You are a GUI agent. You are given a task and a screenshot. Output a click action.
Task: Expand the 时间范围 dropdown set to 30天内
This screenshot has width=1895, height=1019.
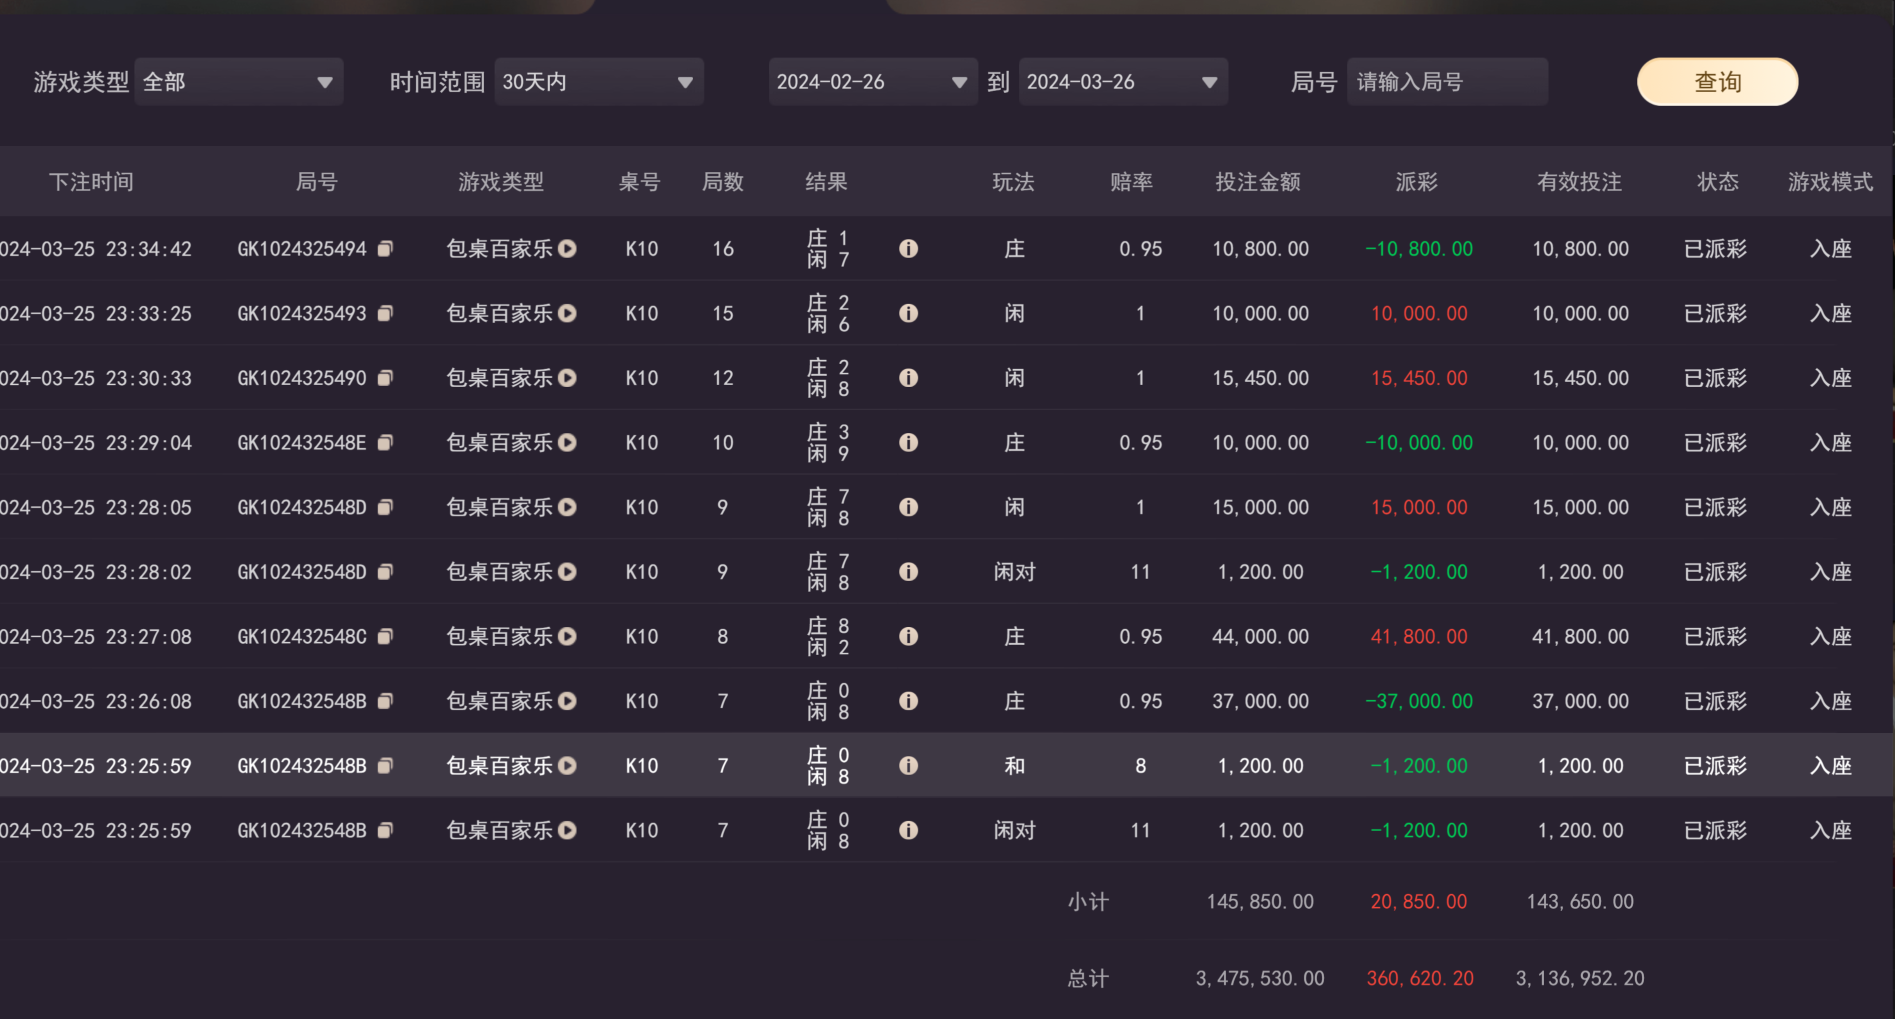pos(598,82)
